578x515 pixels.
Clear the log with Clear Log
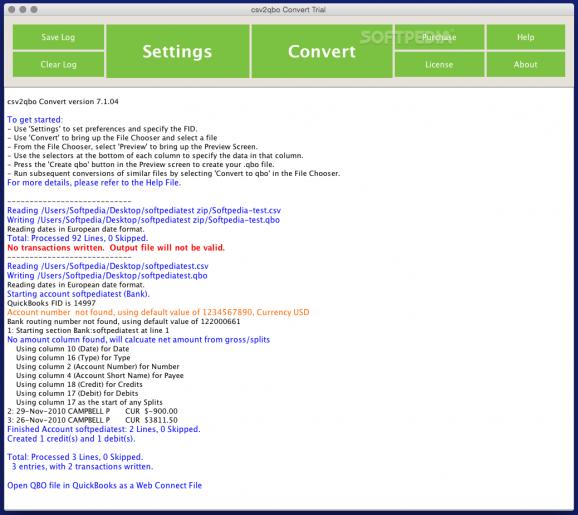tap(58, 65)
